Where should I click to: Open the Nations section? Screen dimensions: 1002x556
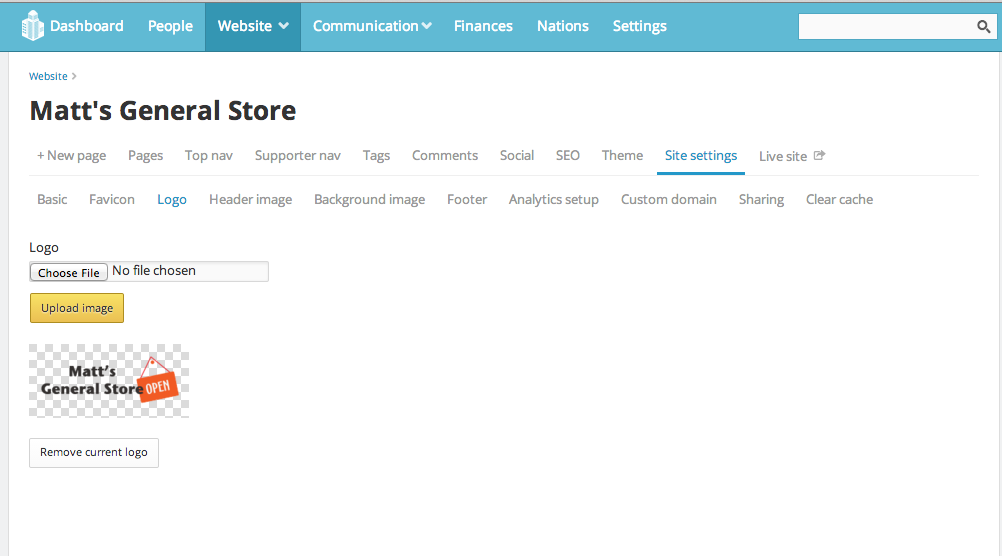tap(562, 26)
